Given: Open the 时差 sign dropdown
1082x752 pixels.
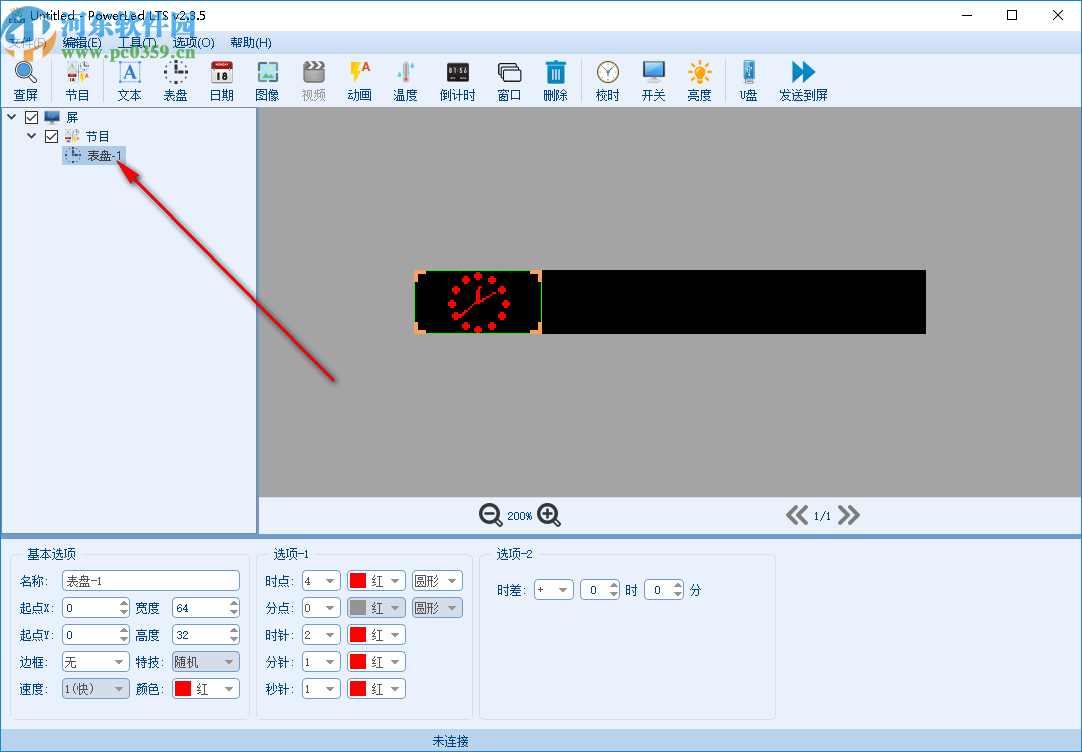Looking at the screenshot, I should coord(553,590).
